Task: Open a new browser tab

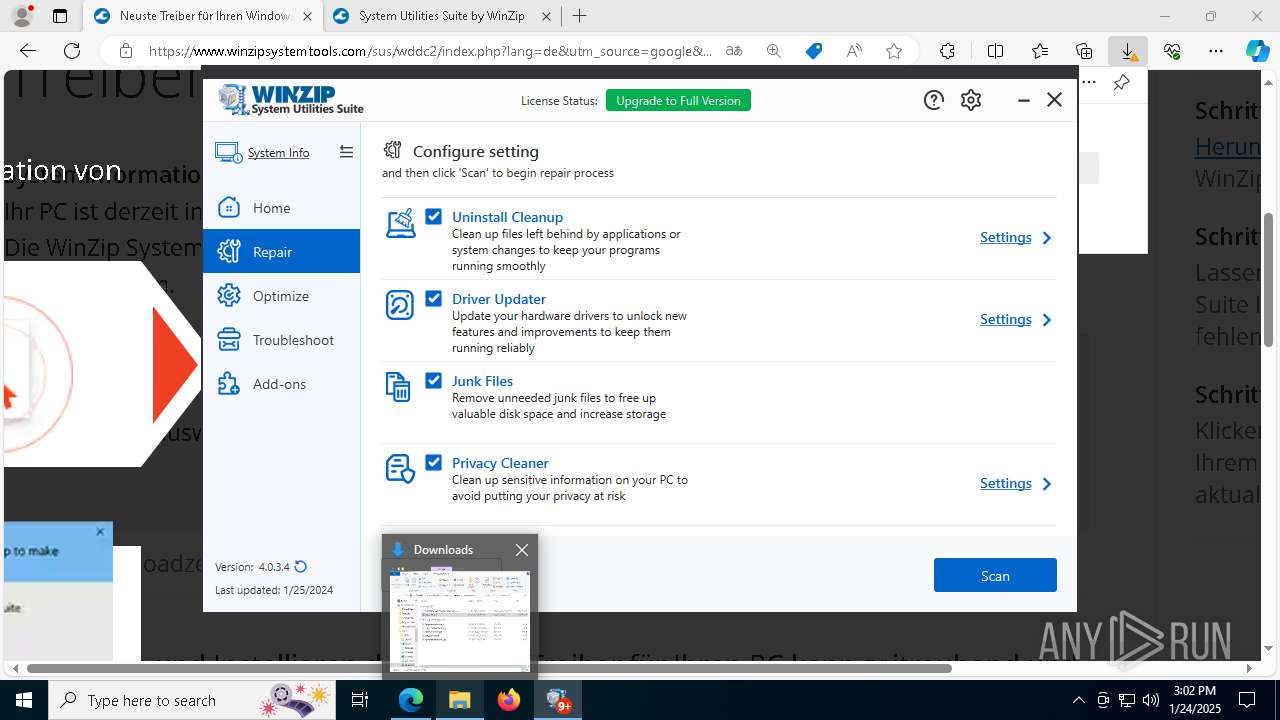Action: click(x=580, y=16)
